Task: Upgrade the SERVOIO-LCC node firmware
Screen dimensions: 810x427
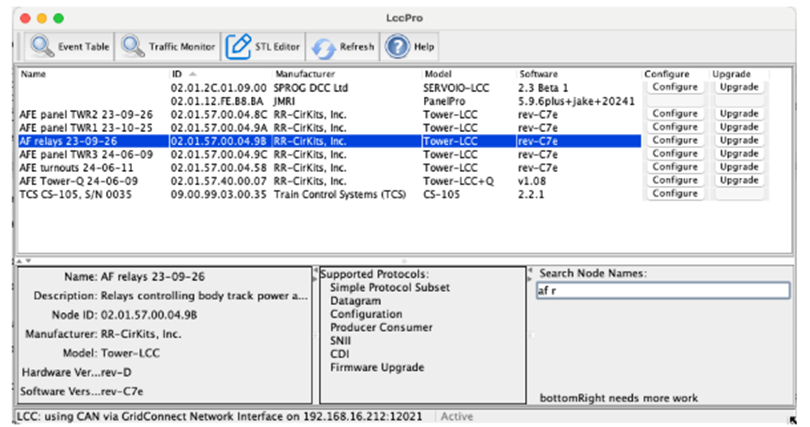Action: (738, 87)
